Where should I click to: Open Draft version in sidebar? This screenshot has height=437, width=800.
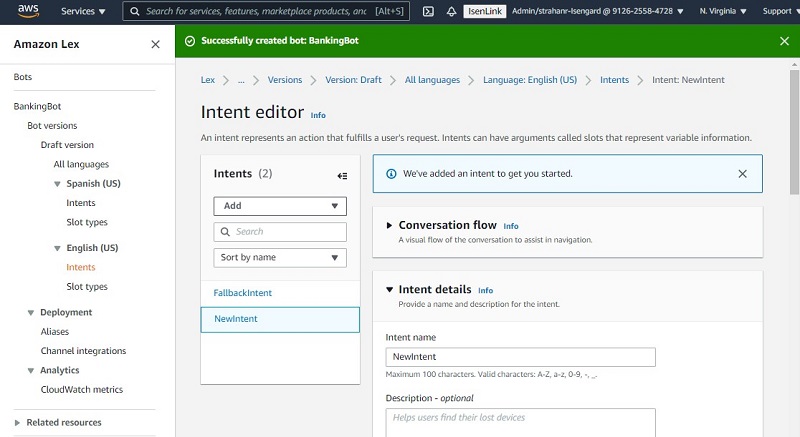[x=67, y=145]
